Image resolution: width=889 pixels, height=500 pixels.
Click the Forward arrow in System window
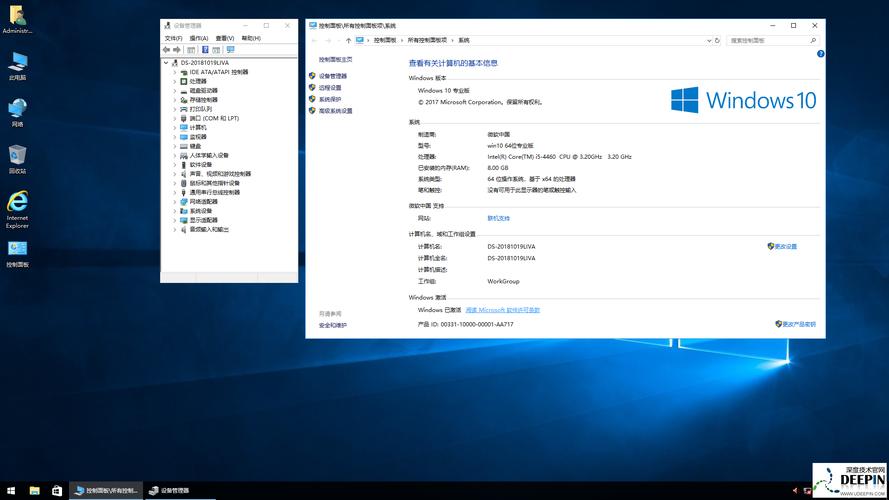(x=328, y=40)
